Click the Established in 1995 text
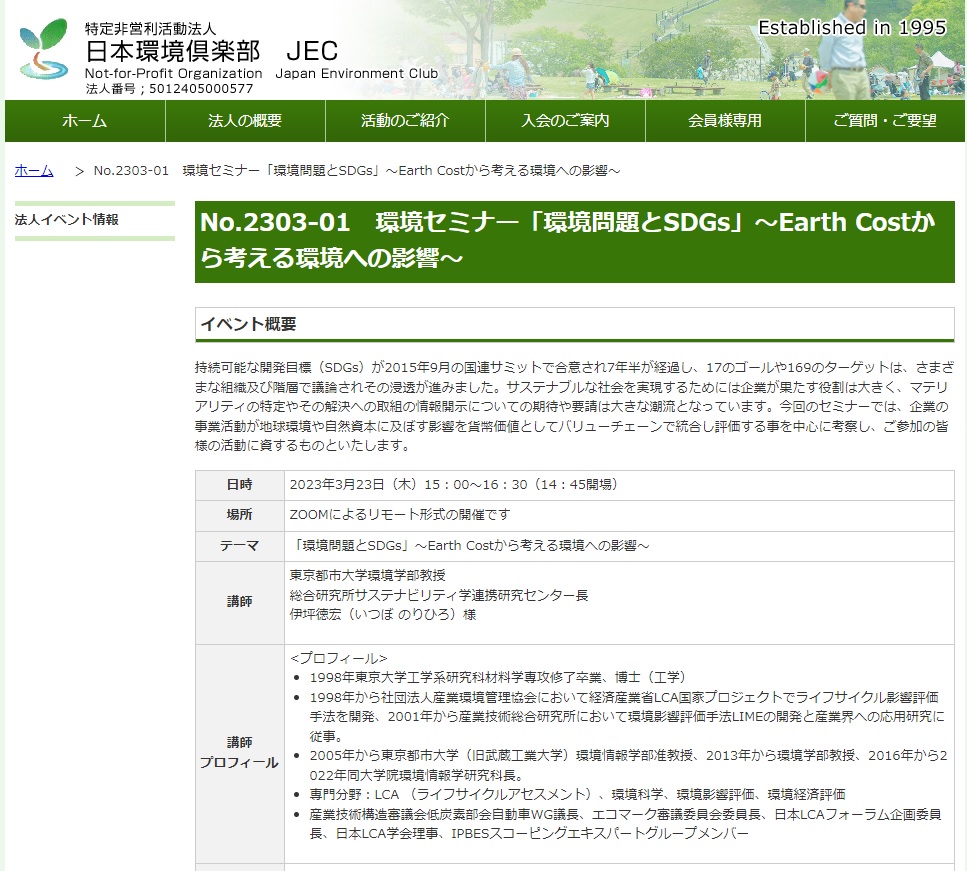 pos(852,28)
